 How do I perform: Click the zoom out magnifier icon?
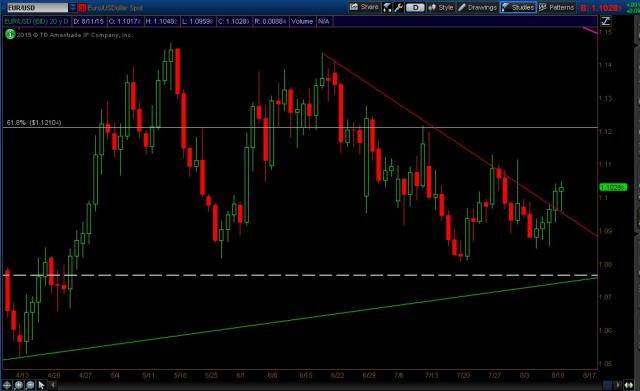pos(30,385)
